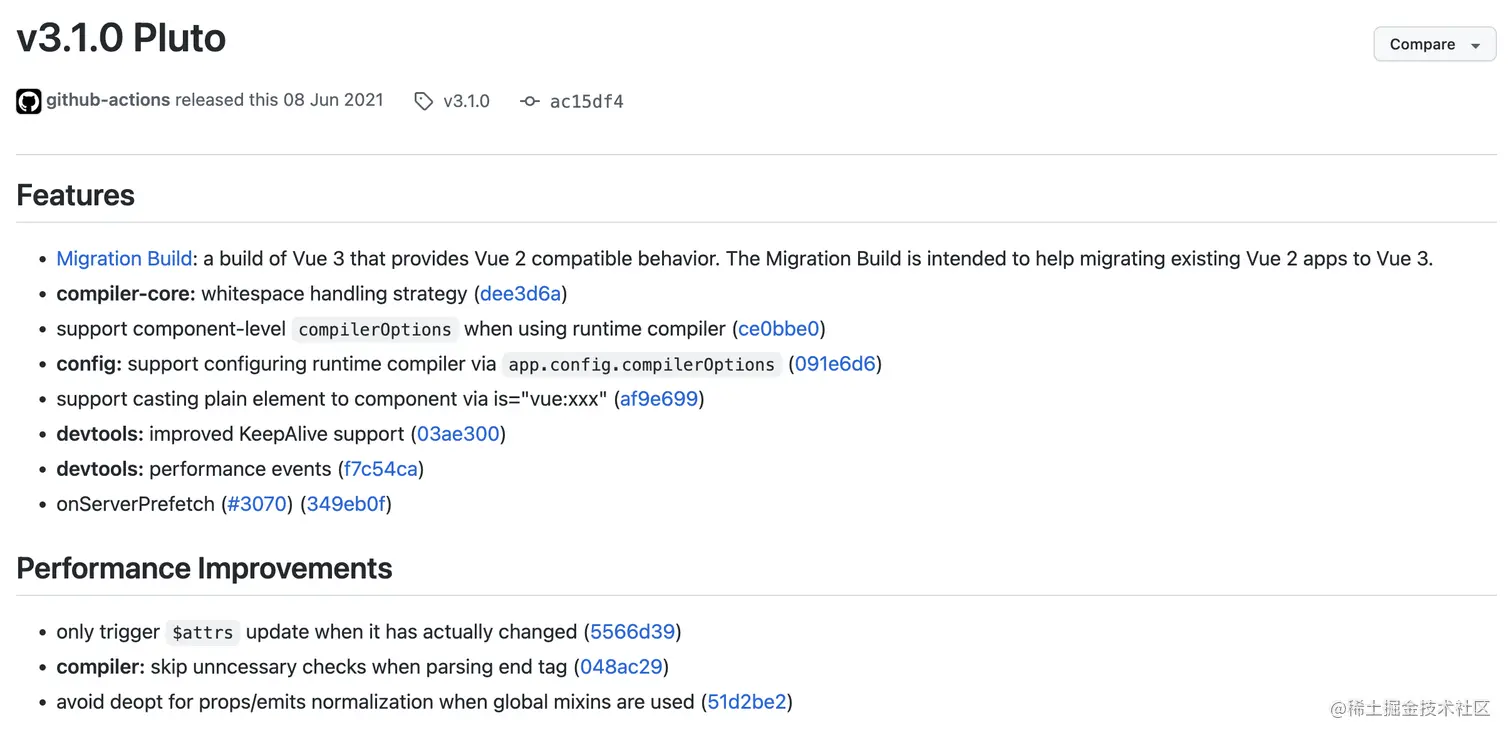The height and width of the screenshot is (740, 1512).
Task: View commit 048ac29 for compiler
Action: coord(621,667)
